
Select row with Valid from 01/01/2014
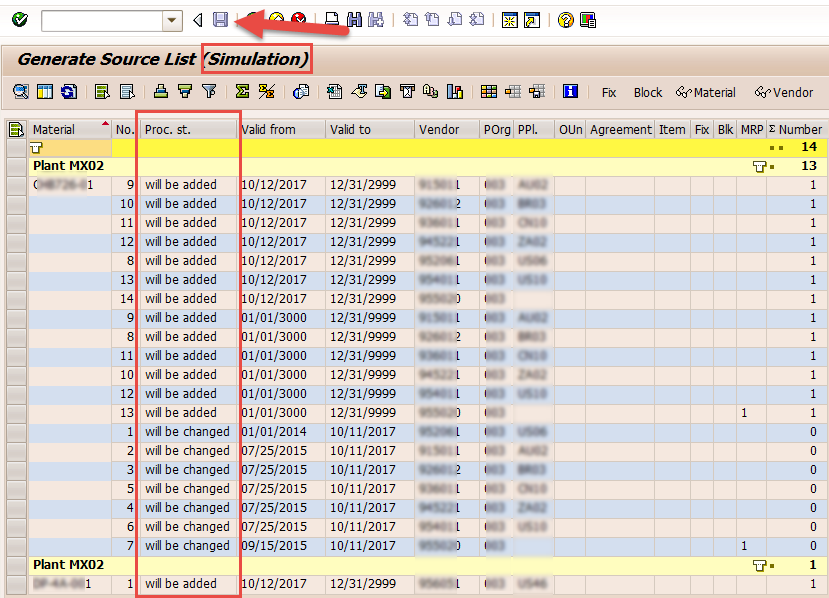(x=16, y=432)
